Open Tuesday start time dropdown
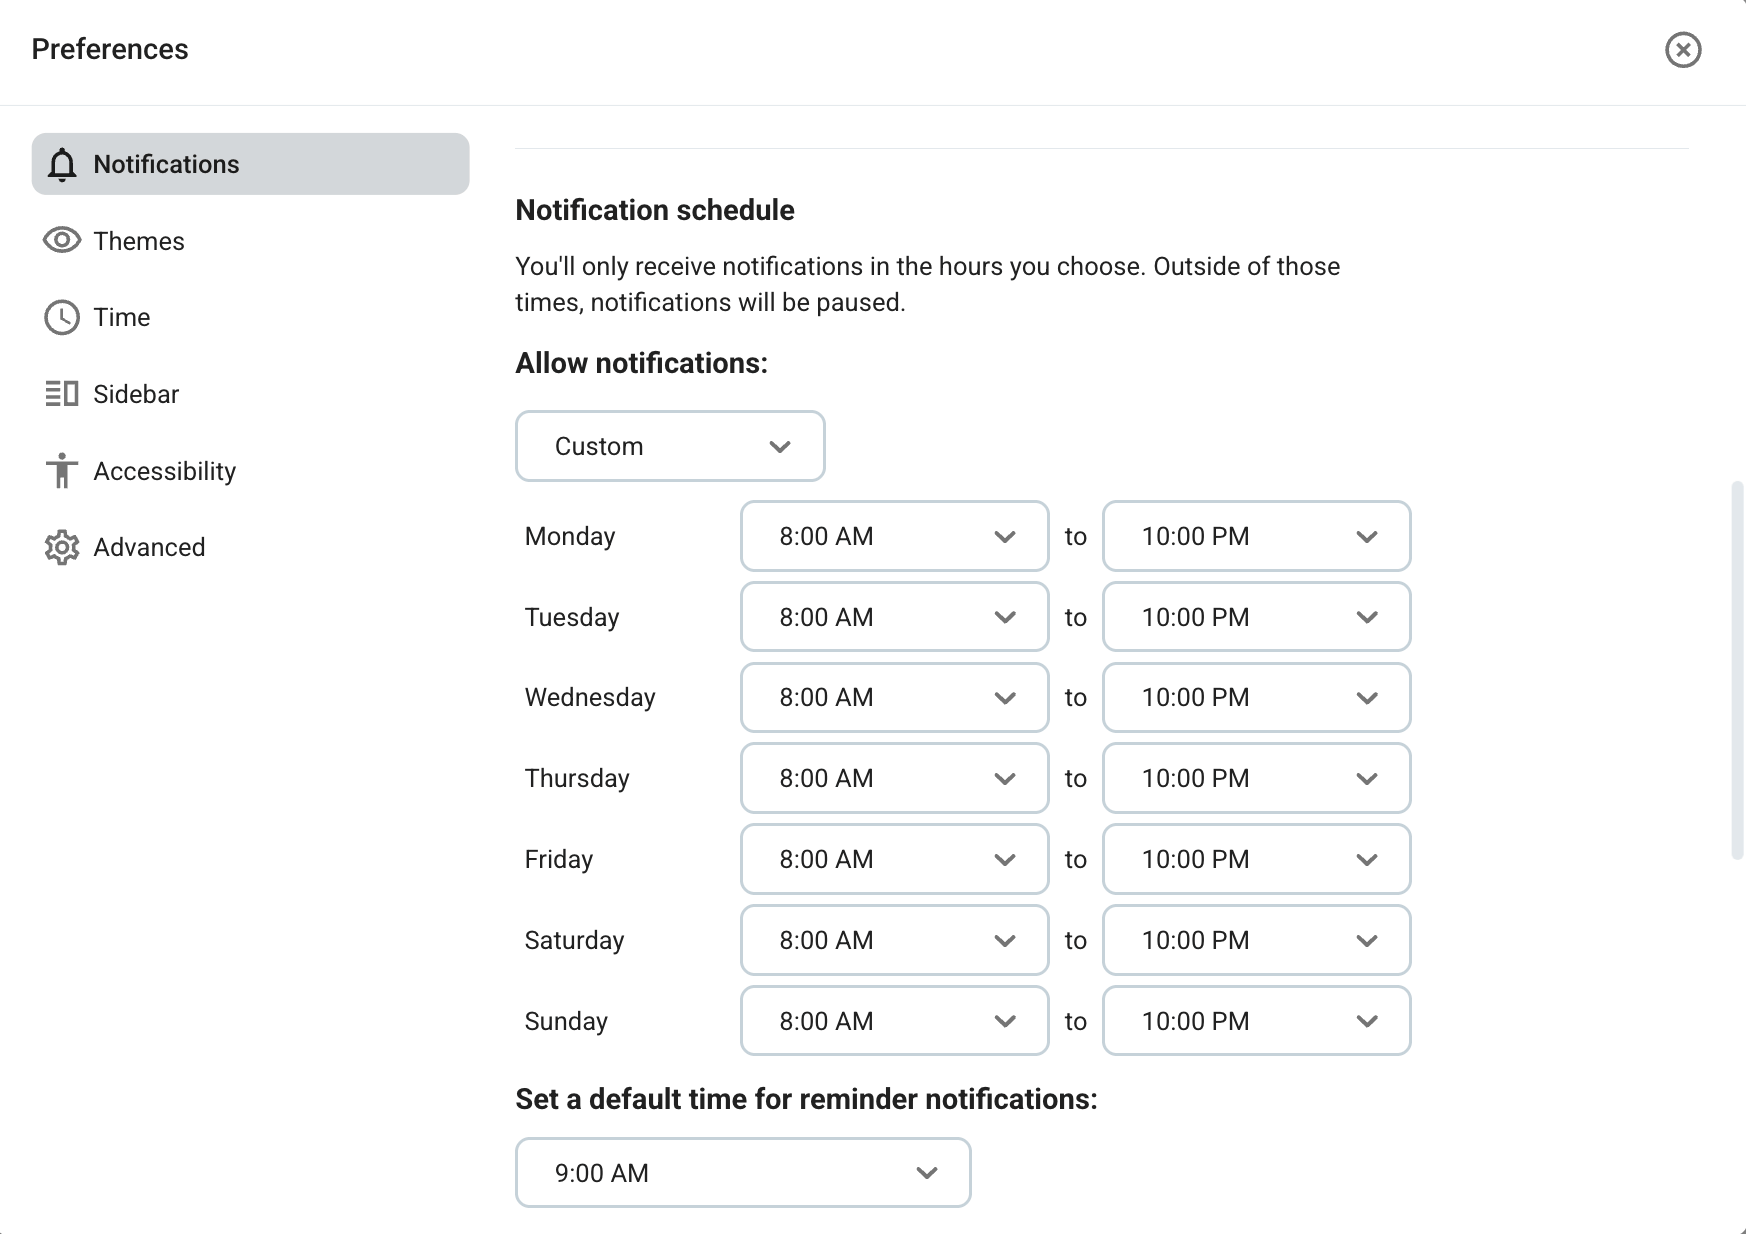Viewport: 1746px width, 1234px height. (894, 617)
